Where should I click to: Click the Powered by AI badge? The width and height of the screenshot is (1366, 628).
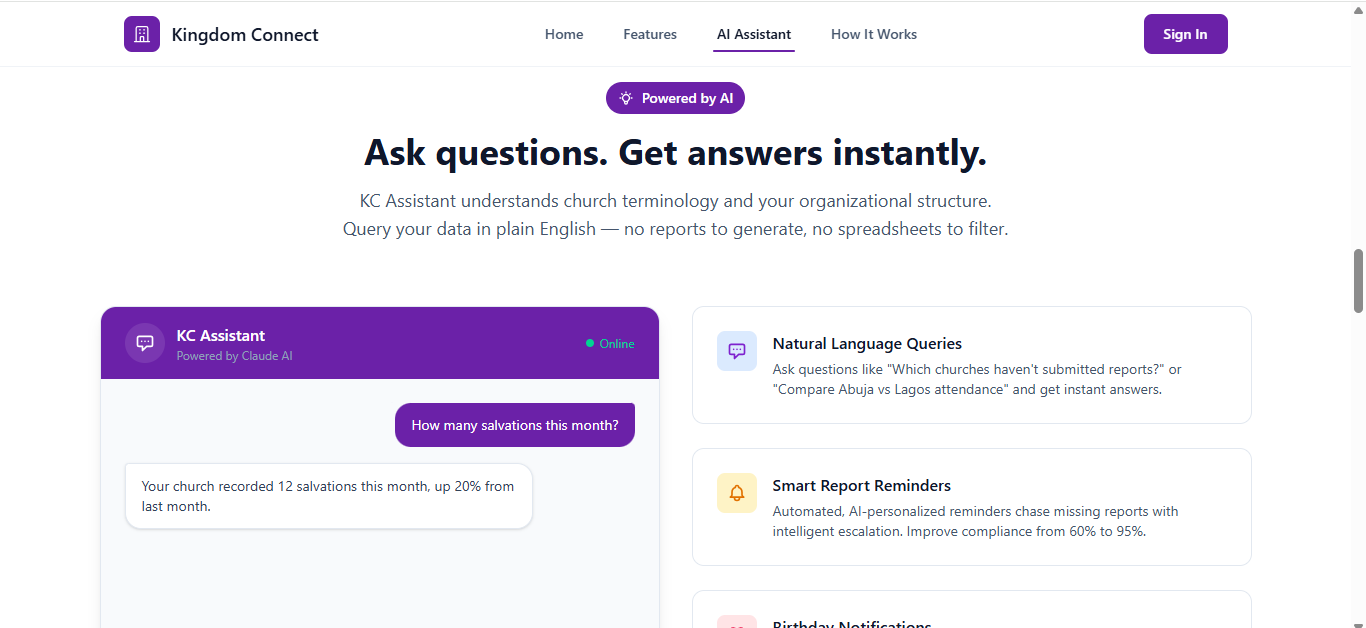pyautogui.click(x=676, y=98)
